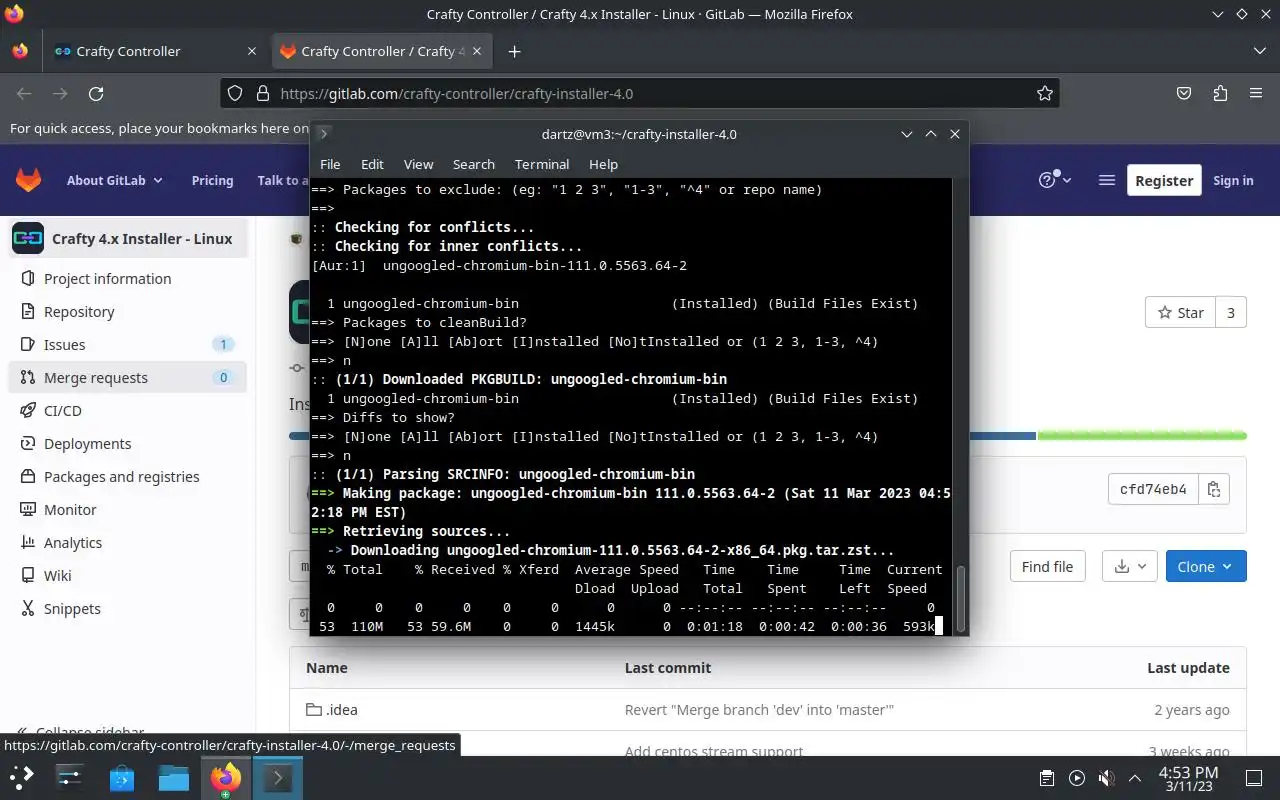Image resolution: width=1280 pixels, height=800 pixels.
Task: Open clipboard tray icon
Action: pyautogui.click(x=1046, y=778)
